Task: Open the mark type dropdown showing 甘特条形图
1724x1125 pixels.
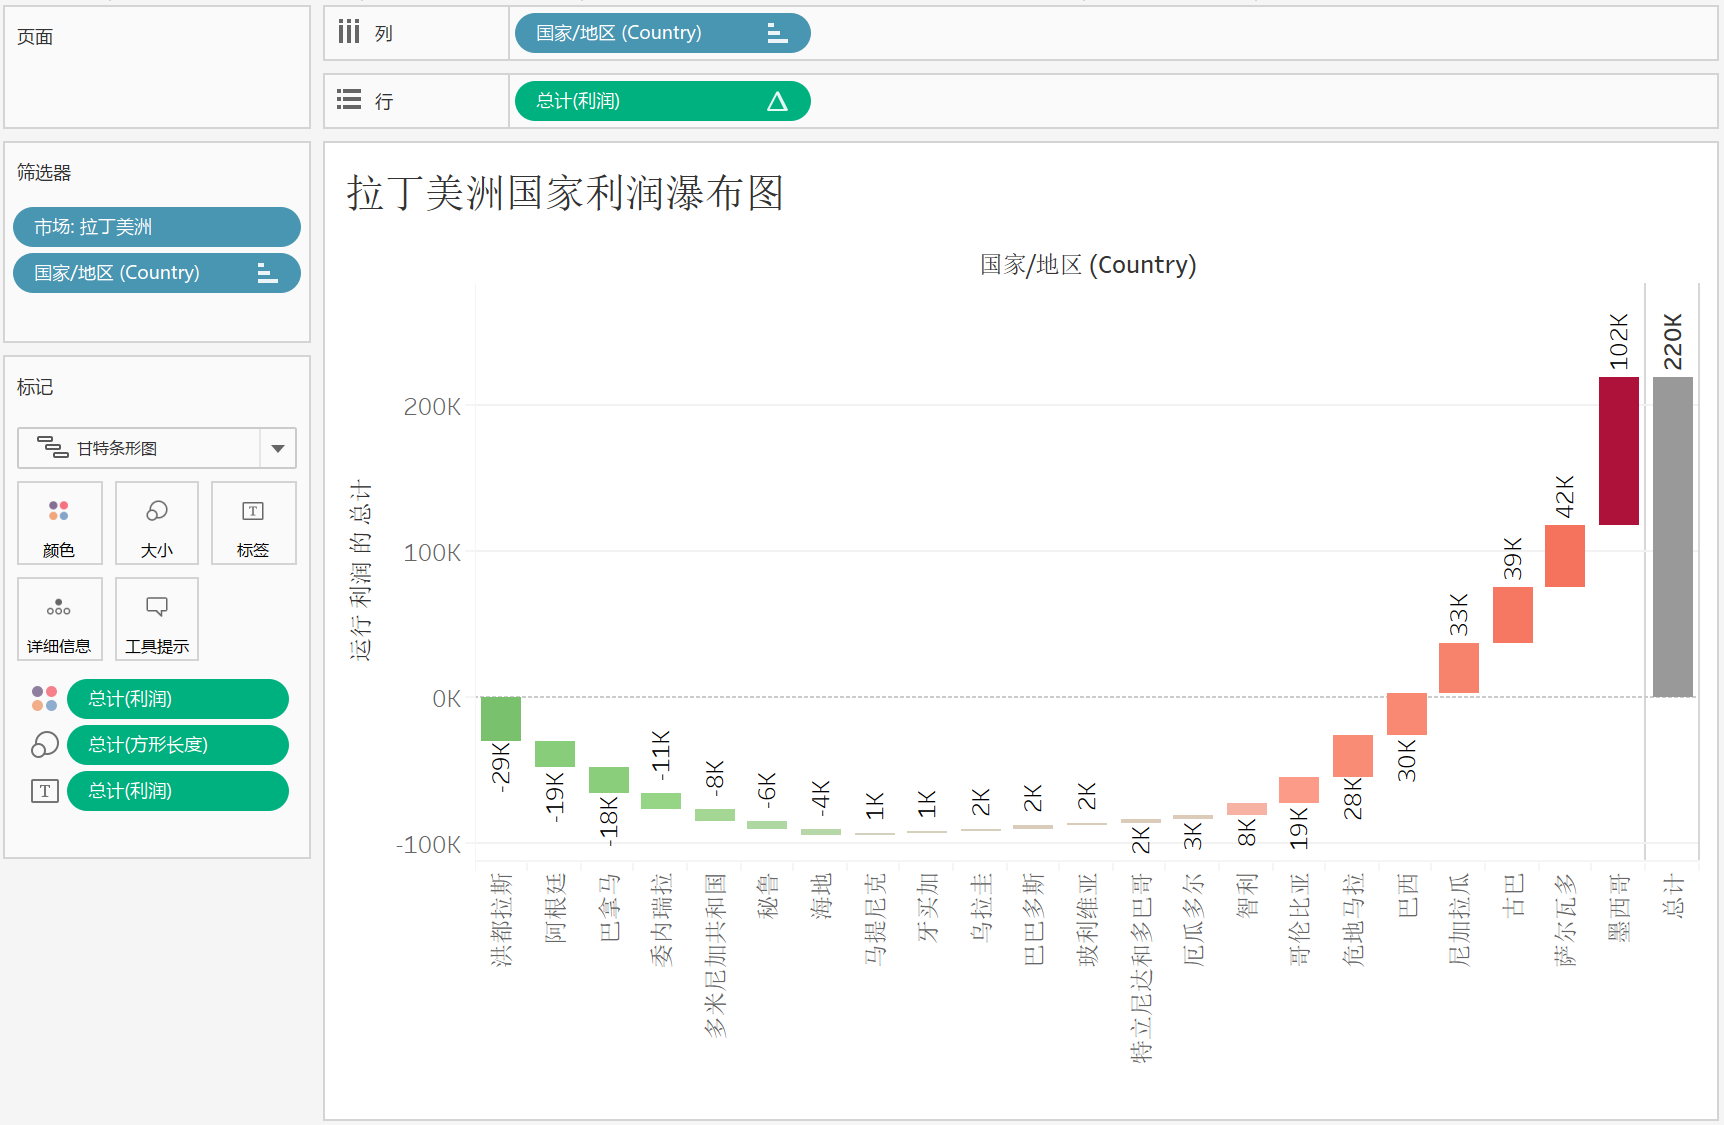Action: [278, 448]
